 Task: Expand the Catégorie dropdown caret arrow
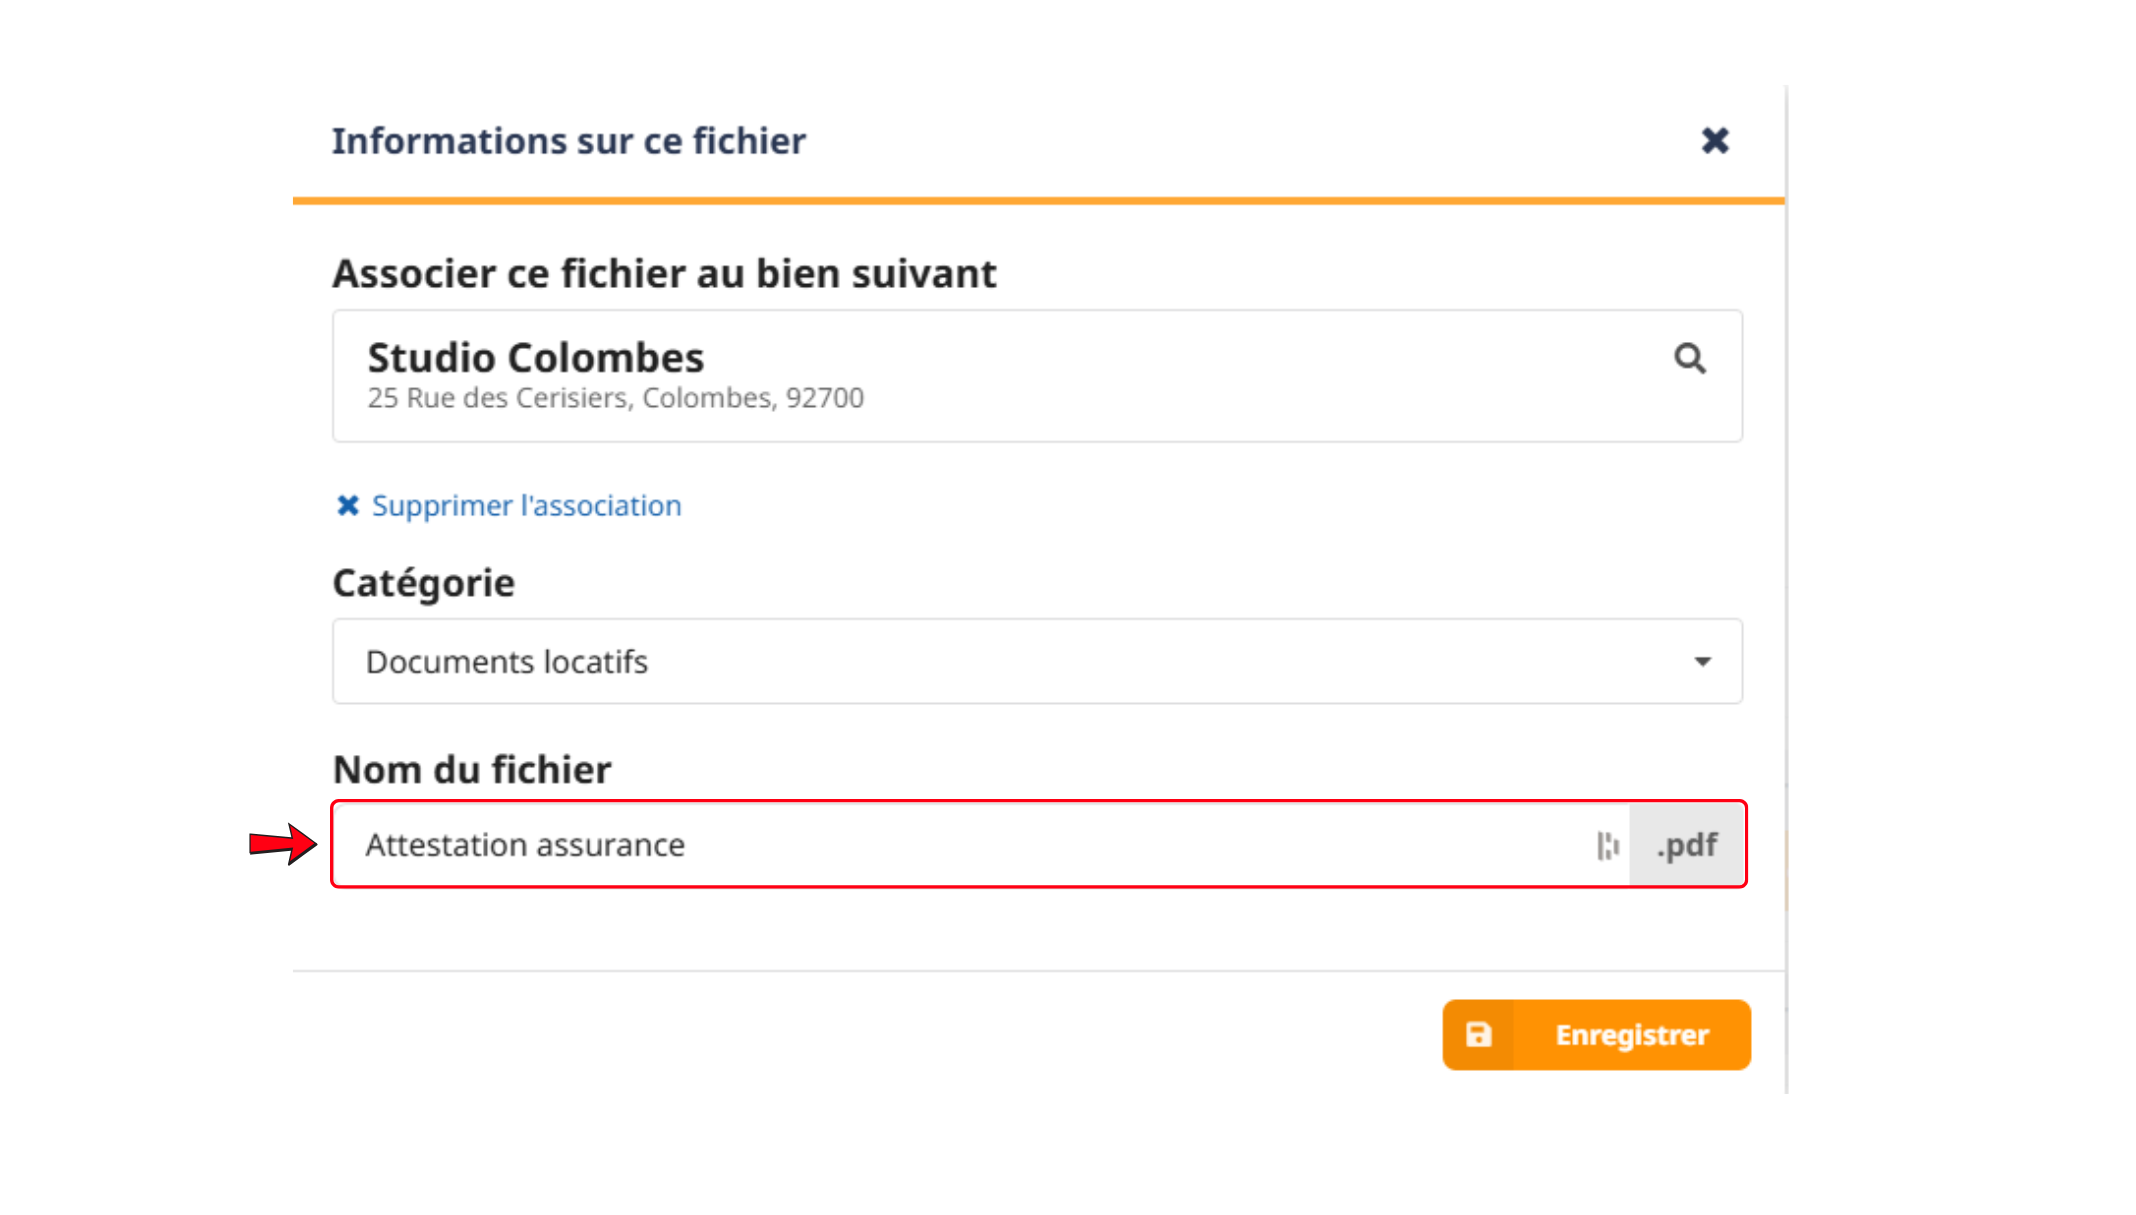point(1702,662)
